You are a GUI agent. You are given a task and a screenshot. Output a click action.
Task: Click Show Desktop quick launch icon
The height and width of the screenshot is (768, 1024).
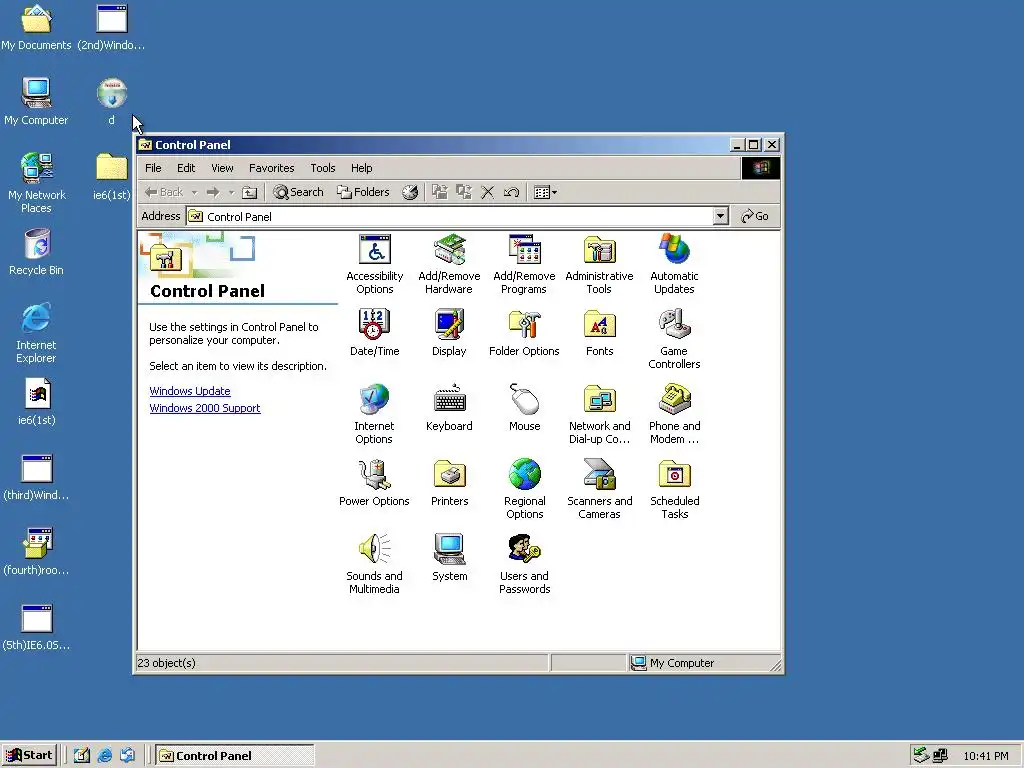pyautogui.click(x=82, y=756)
